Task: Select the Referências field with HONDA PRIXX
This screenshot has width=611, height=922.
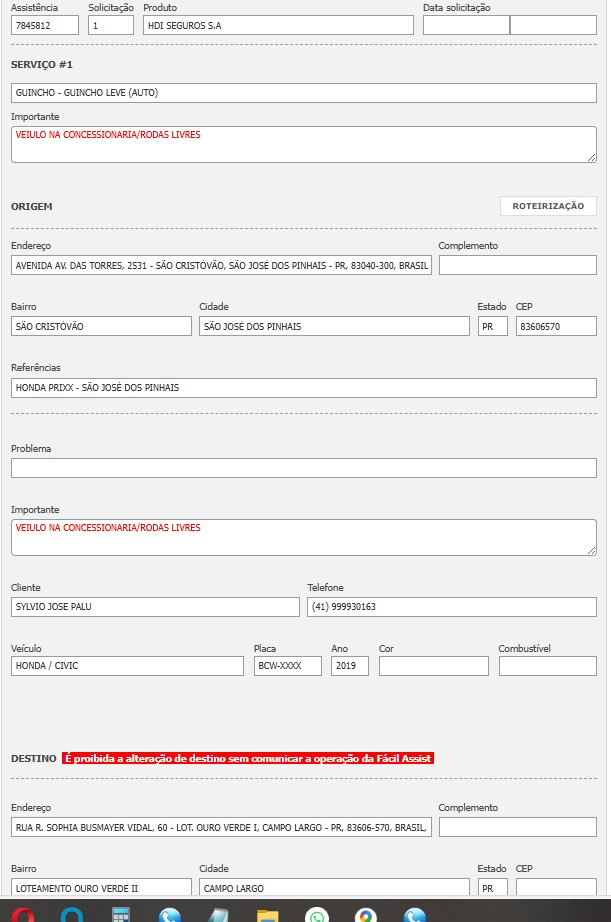Action: tap(304, 387)
